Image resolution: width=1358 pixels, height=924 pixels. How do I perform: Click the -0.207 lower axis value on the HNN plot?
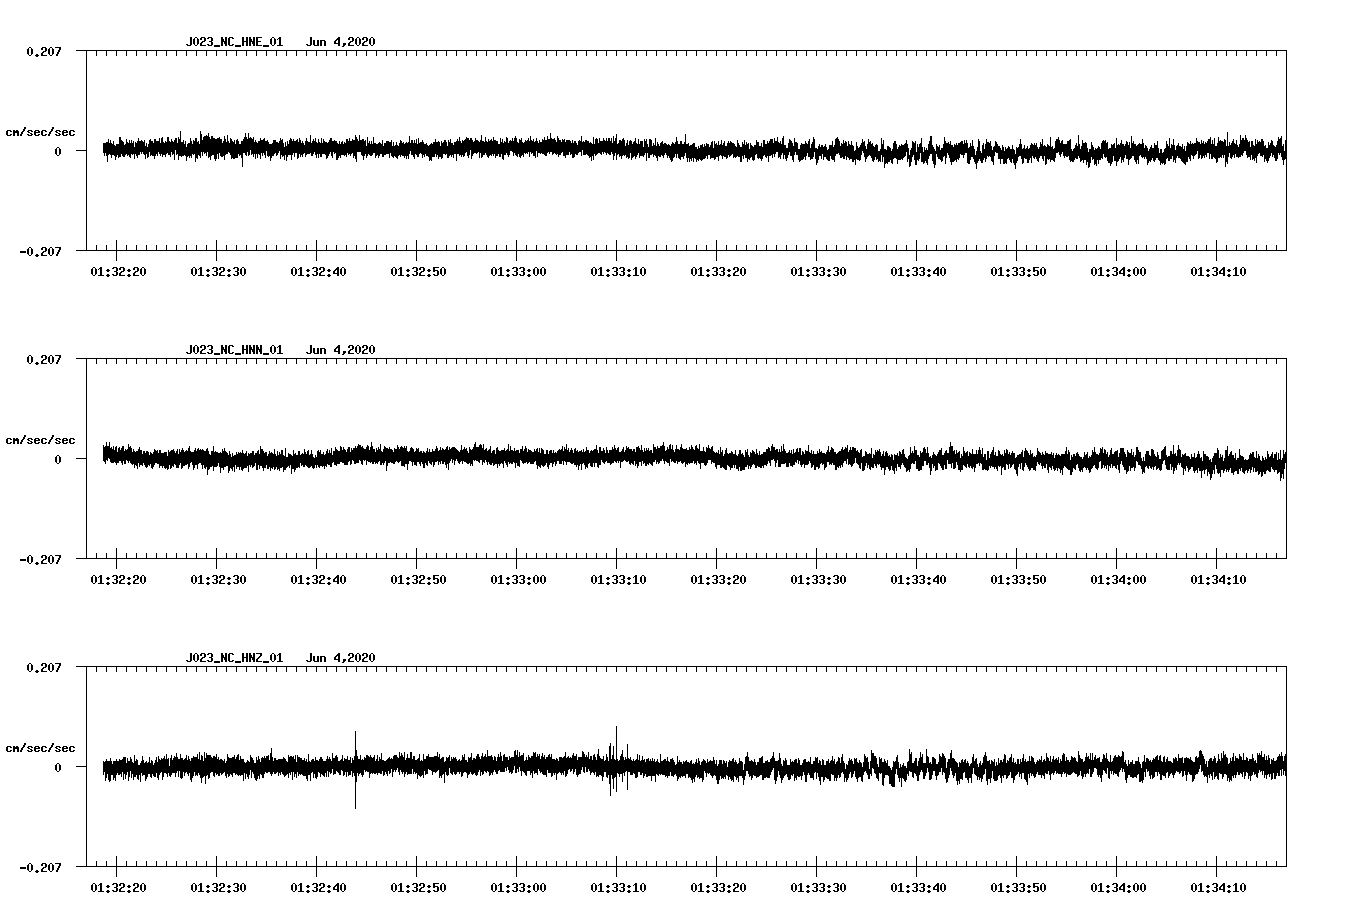pos(41,560)
